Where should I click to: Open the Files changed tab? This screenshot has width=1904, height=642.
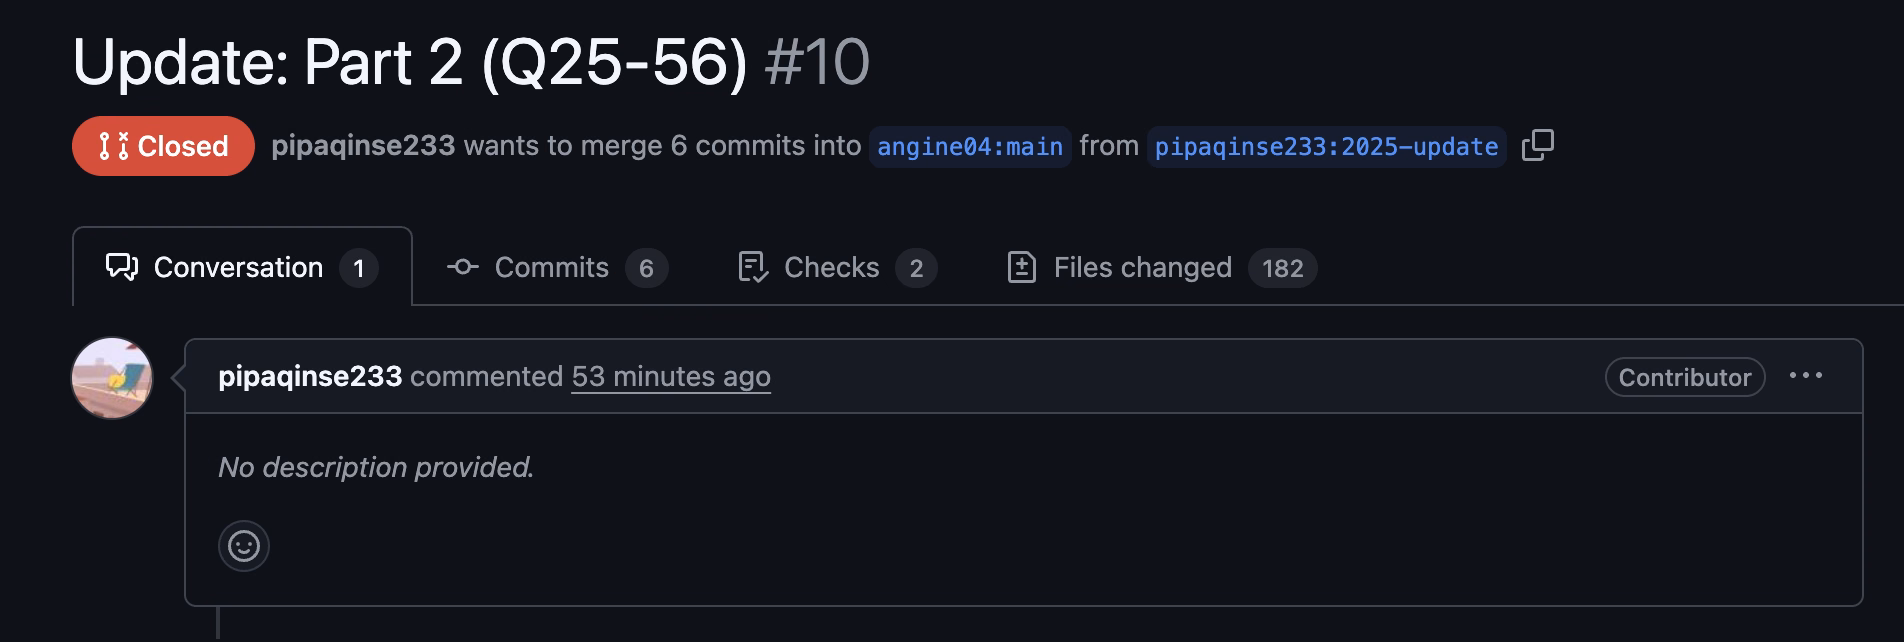coord(1161,267)
